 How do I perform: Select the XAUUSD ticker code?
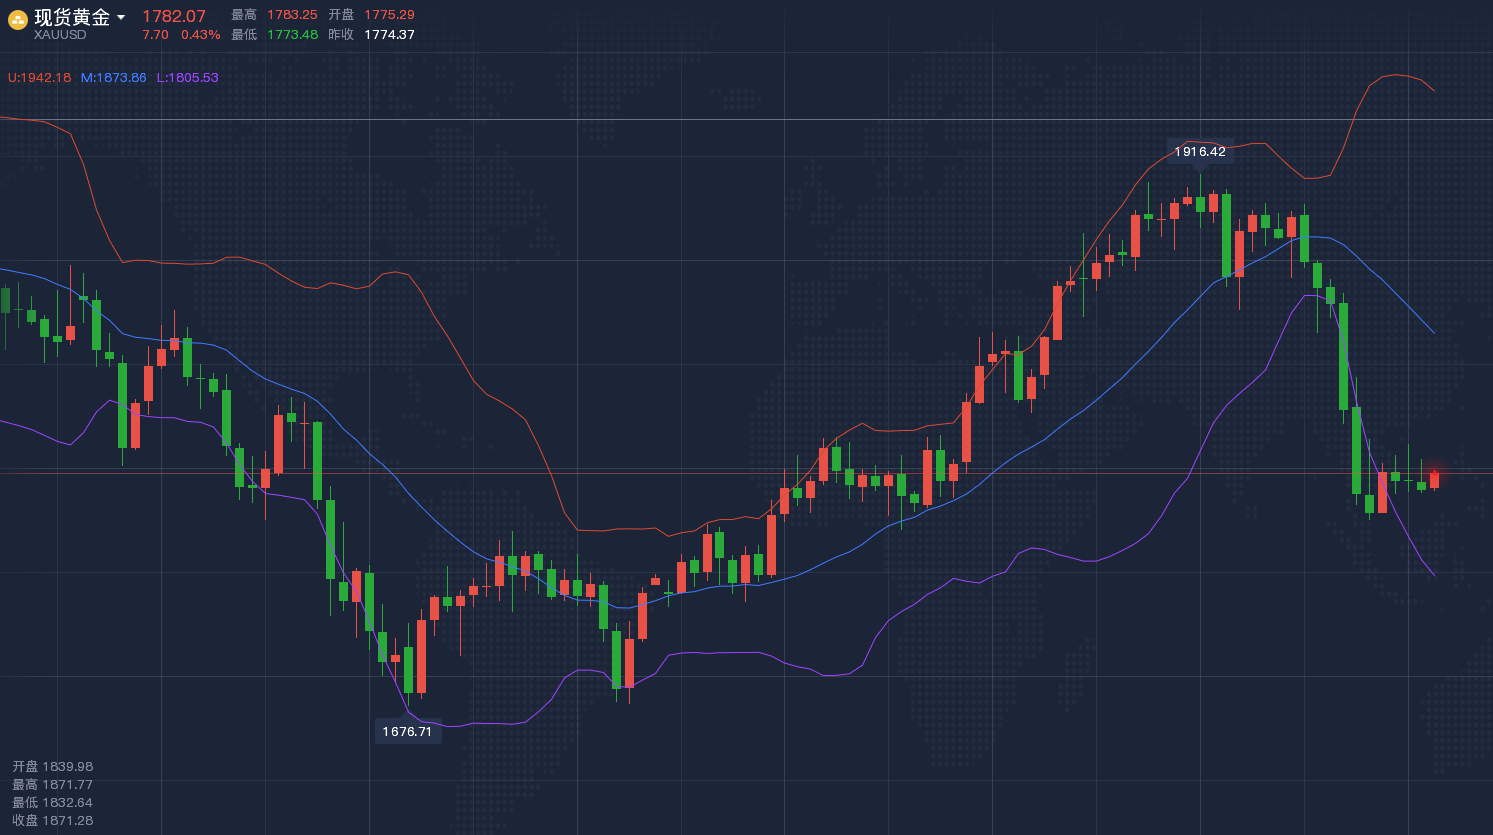pos(60,35)
